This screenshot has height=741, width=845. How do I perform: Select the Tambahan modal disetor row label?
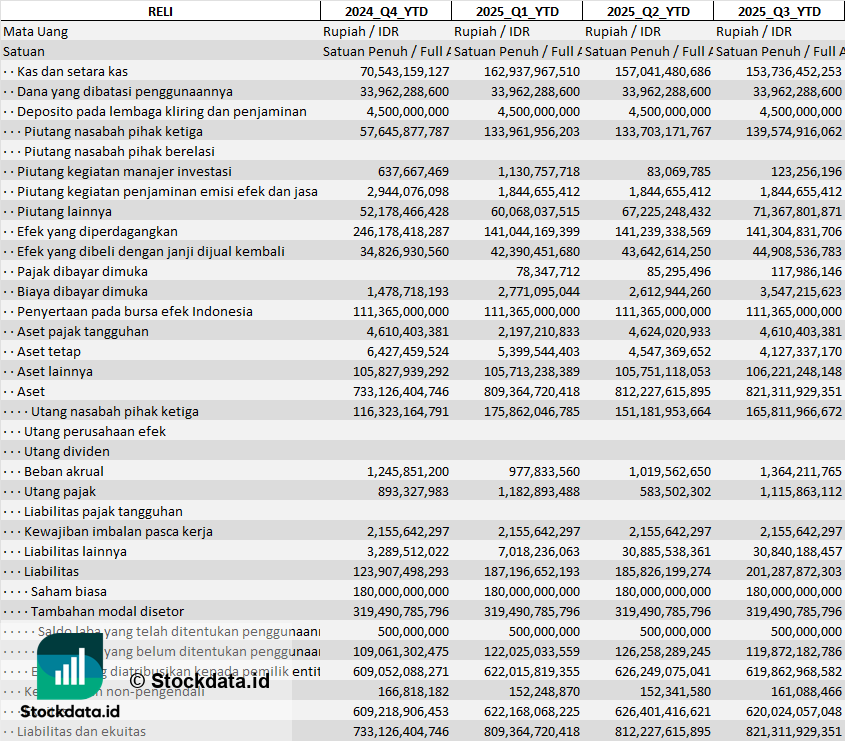pos(107,611)
